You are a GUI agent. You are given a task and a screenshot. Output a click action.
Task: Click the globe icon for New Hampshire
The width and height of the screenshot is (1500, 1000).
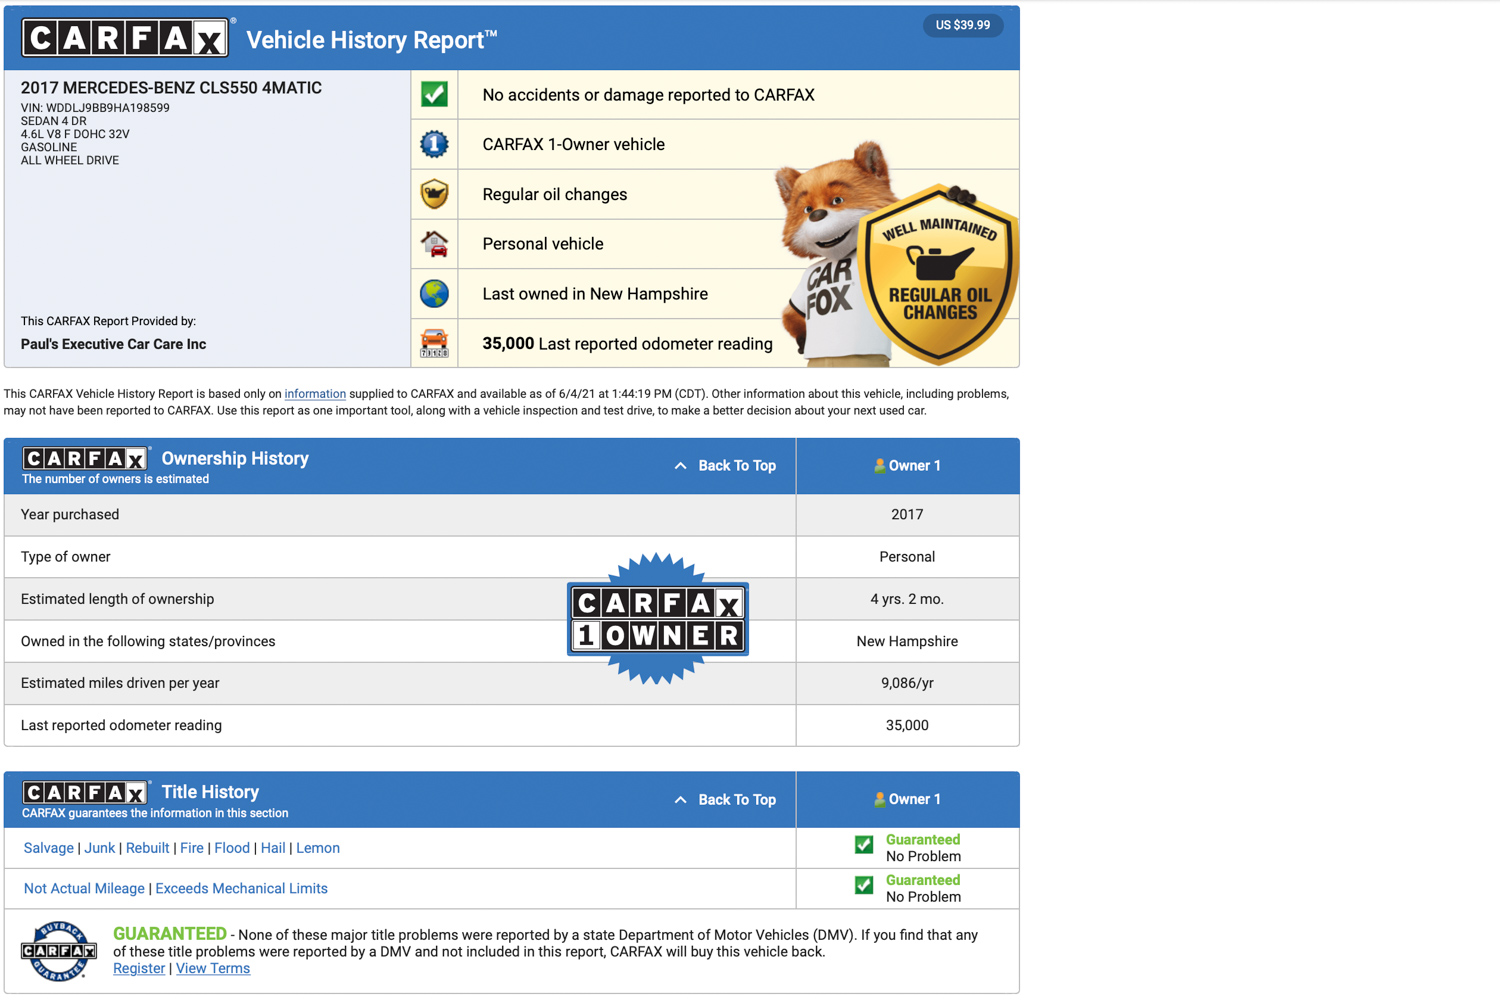(434, 294)
